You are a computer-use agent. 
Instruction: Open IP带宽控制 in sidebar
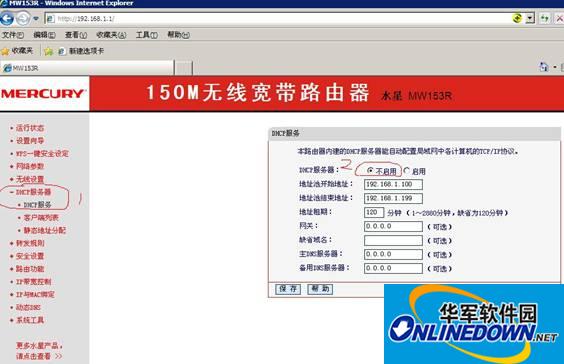(33, 282)
